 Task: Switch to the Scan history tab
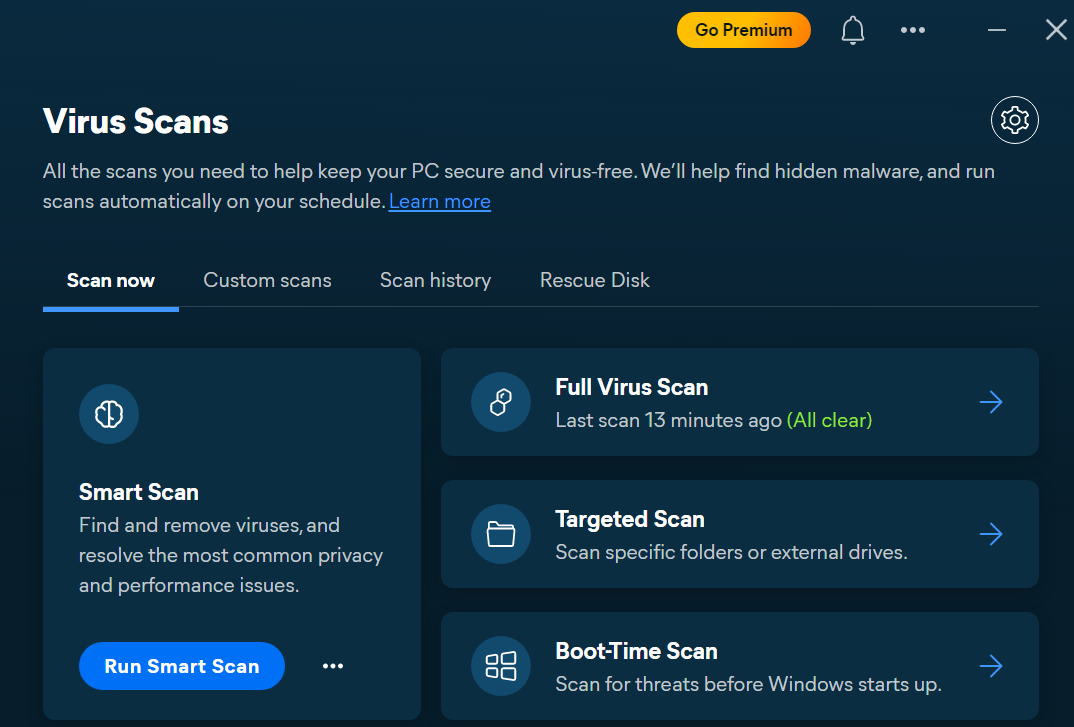click(x=436, y=280)
